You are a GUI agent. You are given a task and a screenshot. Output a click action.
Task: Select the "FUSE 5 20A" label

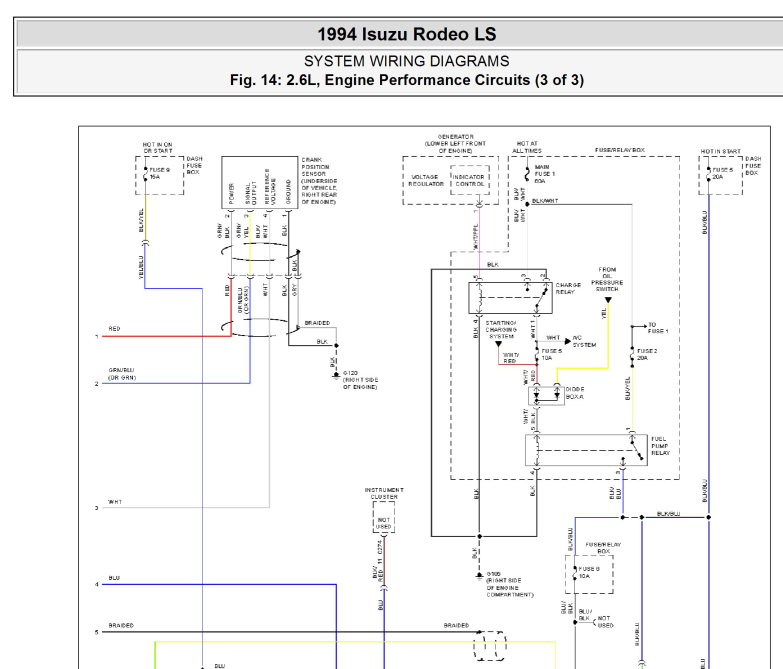(x=723, y=173)
